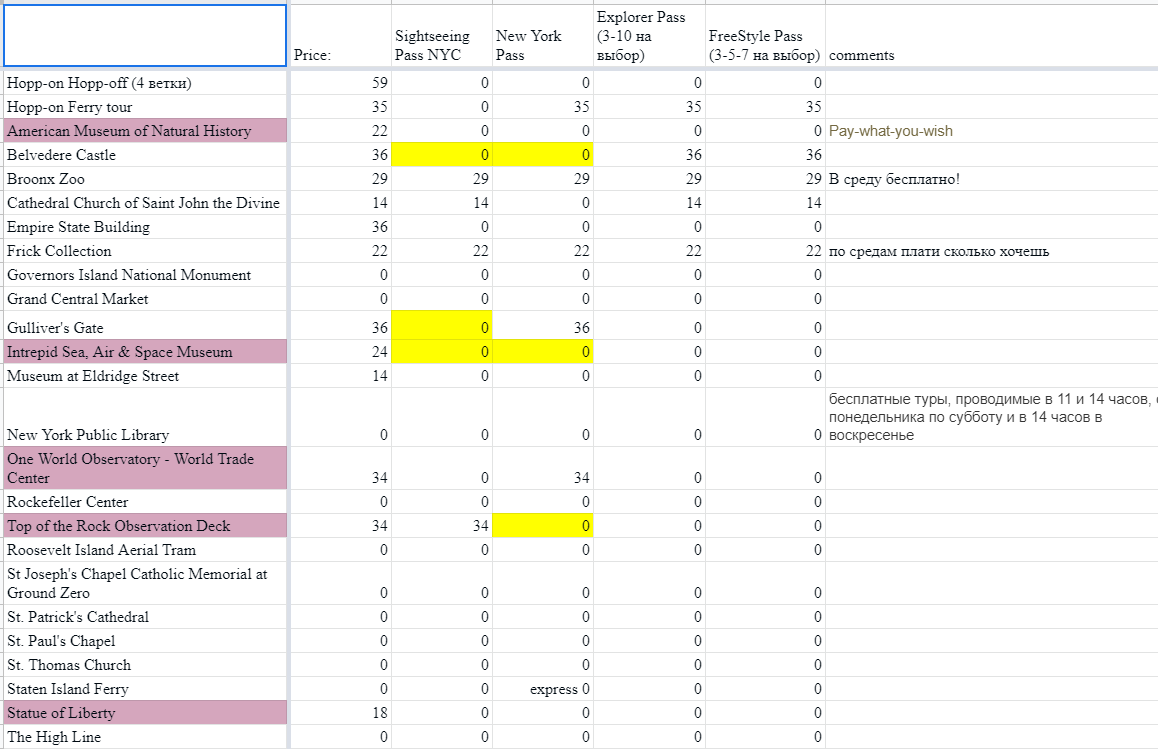1158x749 pixels.
Task: Click the yellow New York Pass cell for Intrepid Museum
Action: tap(543, 352)
